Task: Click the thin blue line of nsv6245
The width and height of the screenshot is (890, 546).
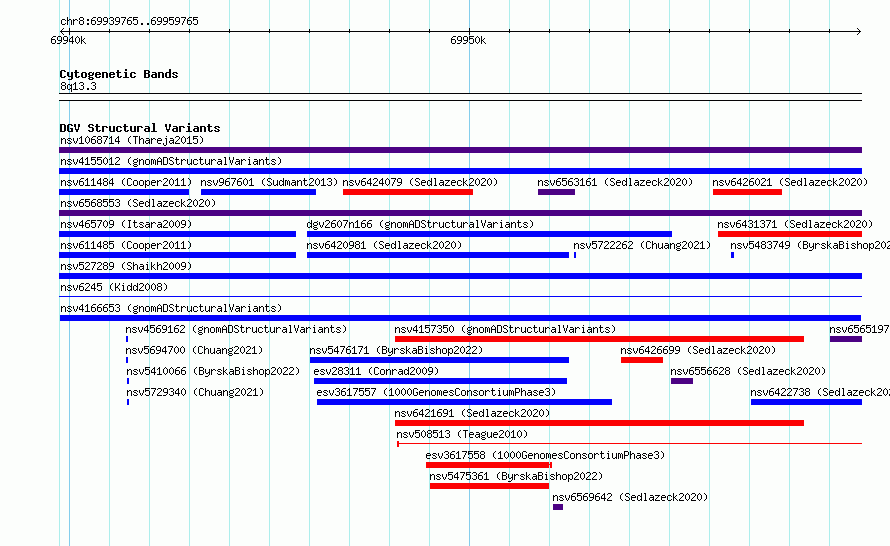Action: click(460, 296)
